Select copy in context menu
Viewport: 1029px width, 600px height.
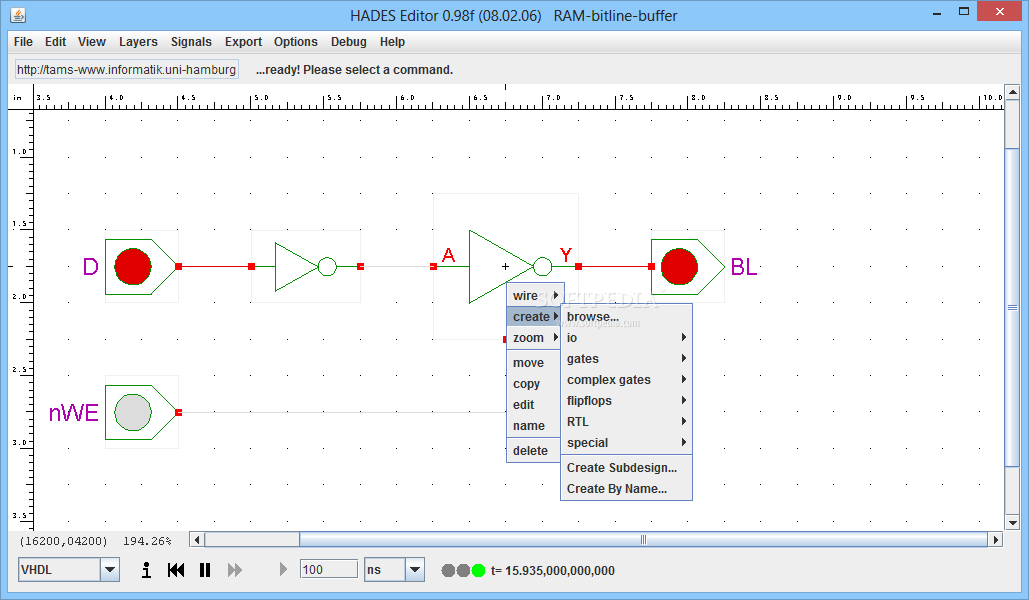click(x=534, y=383)
